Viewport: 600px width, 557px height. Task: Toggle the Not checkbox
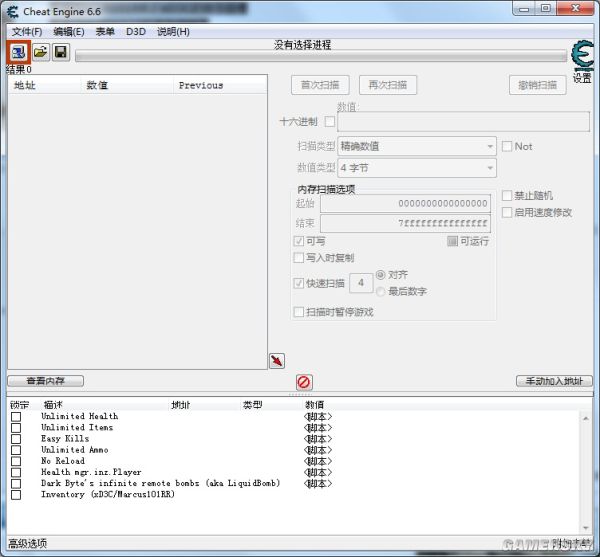pos(507,146)
